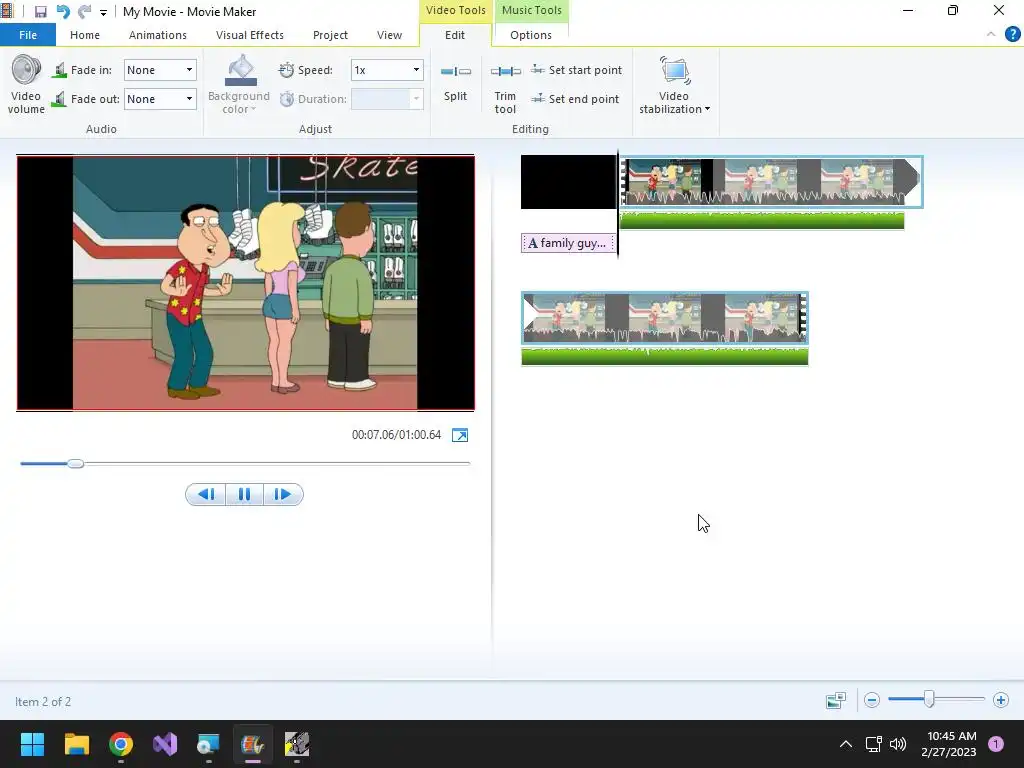1024x768 pixels.
Task: Switch to the Home tab
Action: pyautogui.click(x=85, y=35)
